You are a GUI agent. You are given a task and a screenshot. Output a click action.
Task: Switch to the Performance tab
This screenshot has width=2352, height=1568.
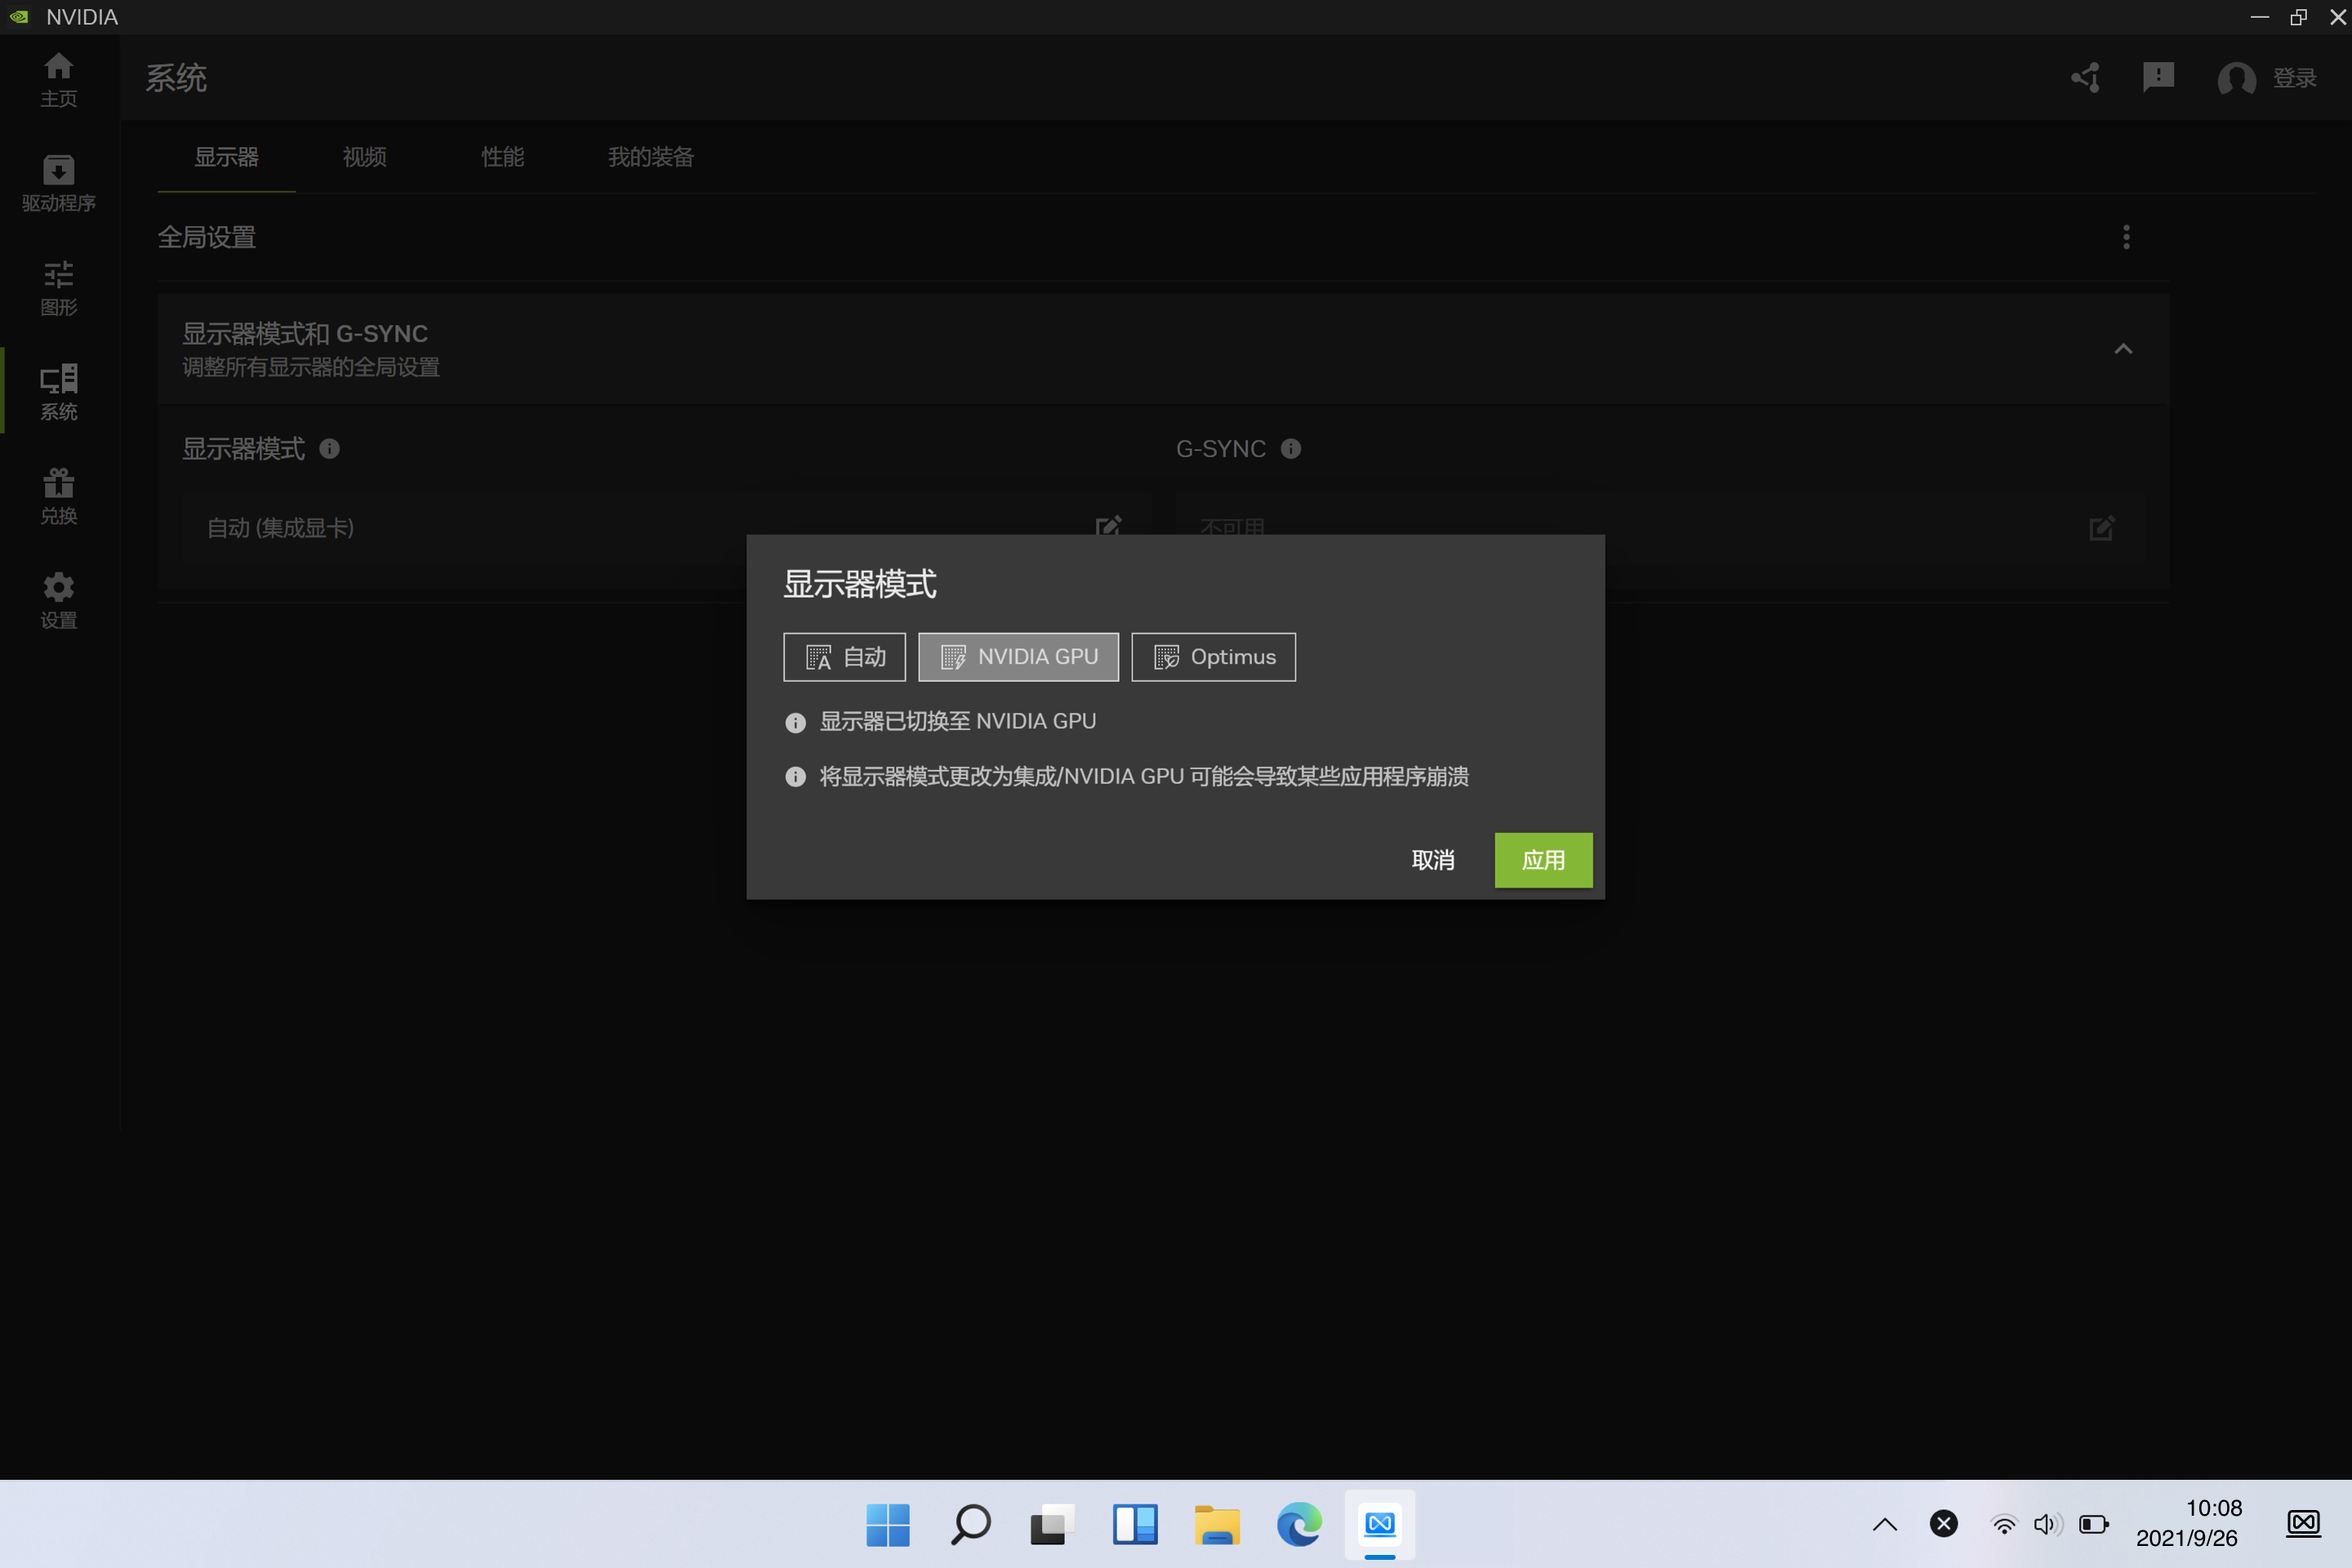(502, 157)
